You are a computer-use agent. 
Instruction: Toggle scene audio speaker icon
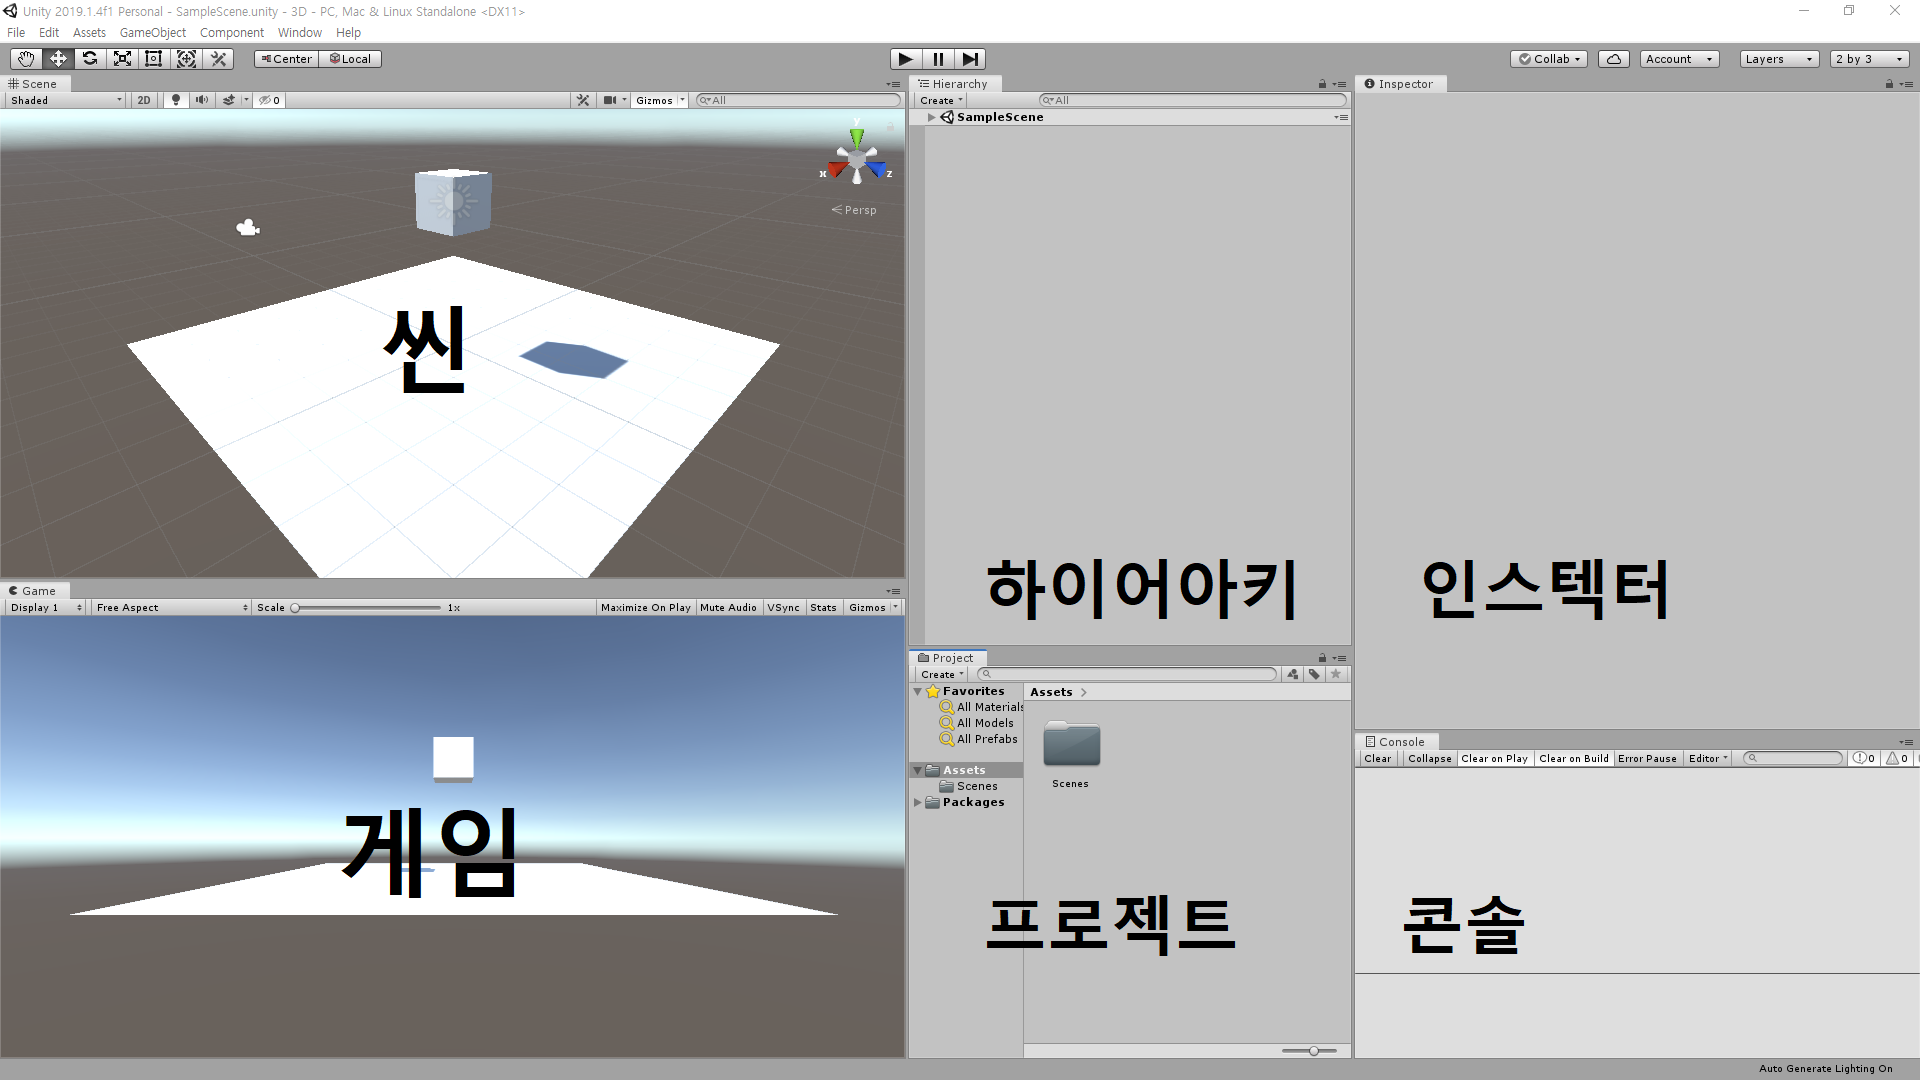pyautogui.click(x=202, y=100)
